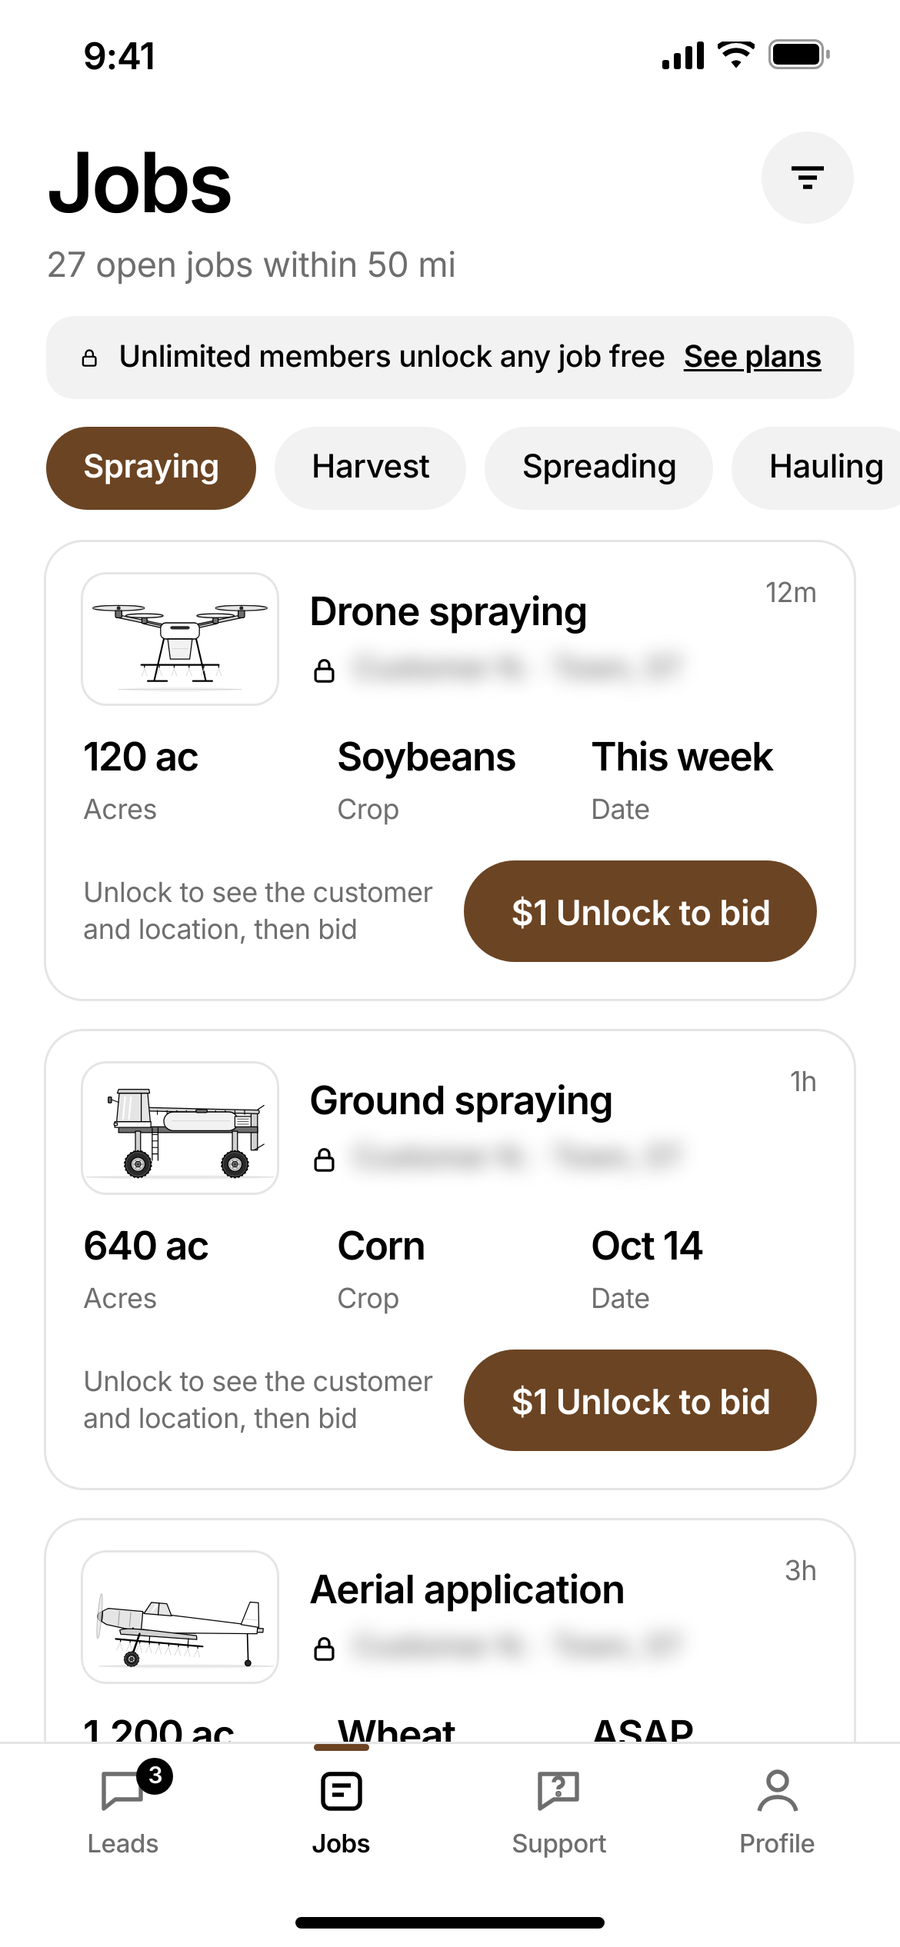
Task: Unlock the Drone spraying job for $1
Action: 640,911
